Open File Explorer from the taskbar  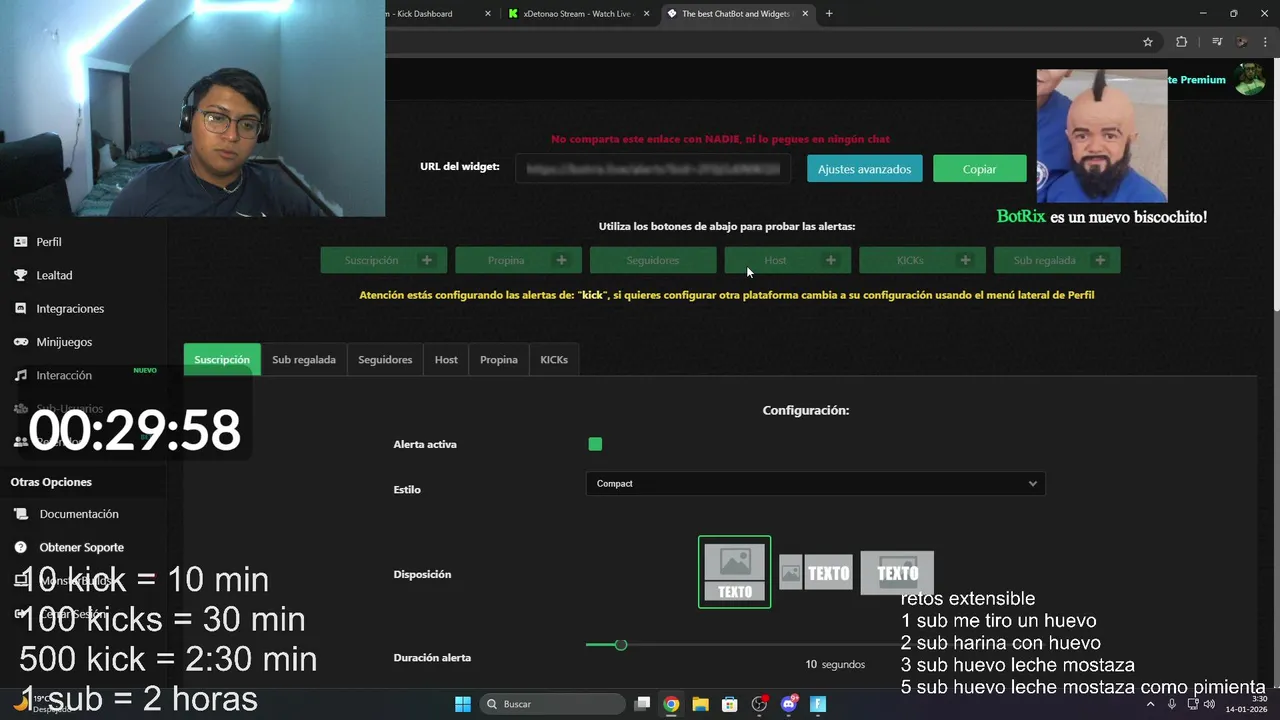point(700,704)
